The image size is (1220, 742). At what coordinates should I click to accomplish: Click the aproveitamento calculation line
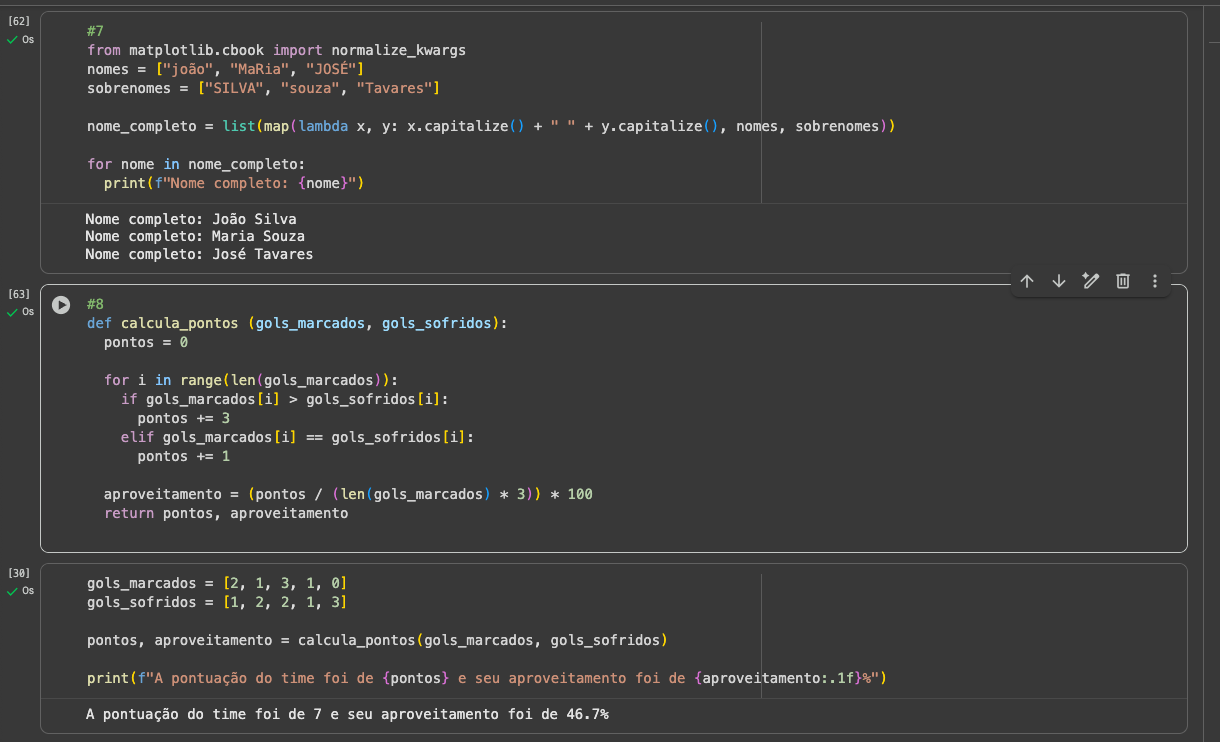(349, 495)
